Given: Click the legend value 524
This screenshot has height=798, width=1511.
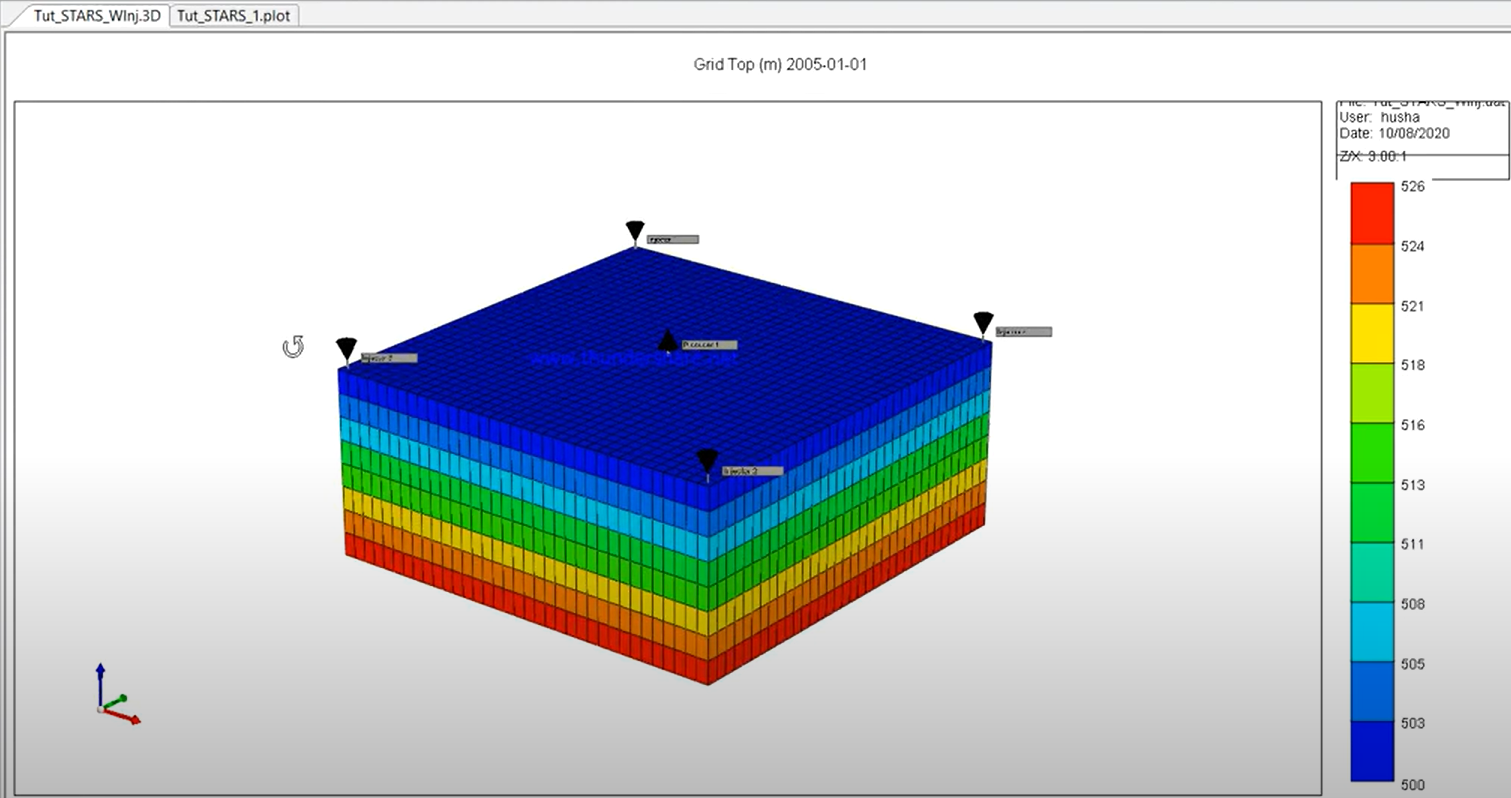Looking at the screenshot, I should [x=1412, y=246].
